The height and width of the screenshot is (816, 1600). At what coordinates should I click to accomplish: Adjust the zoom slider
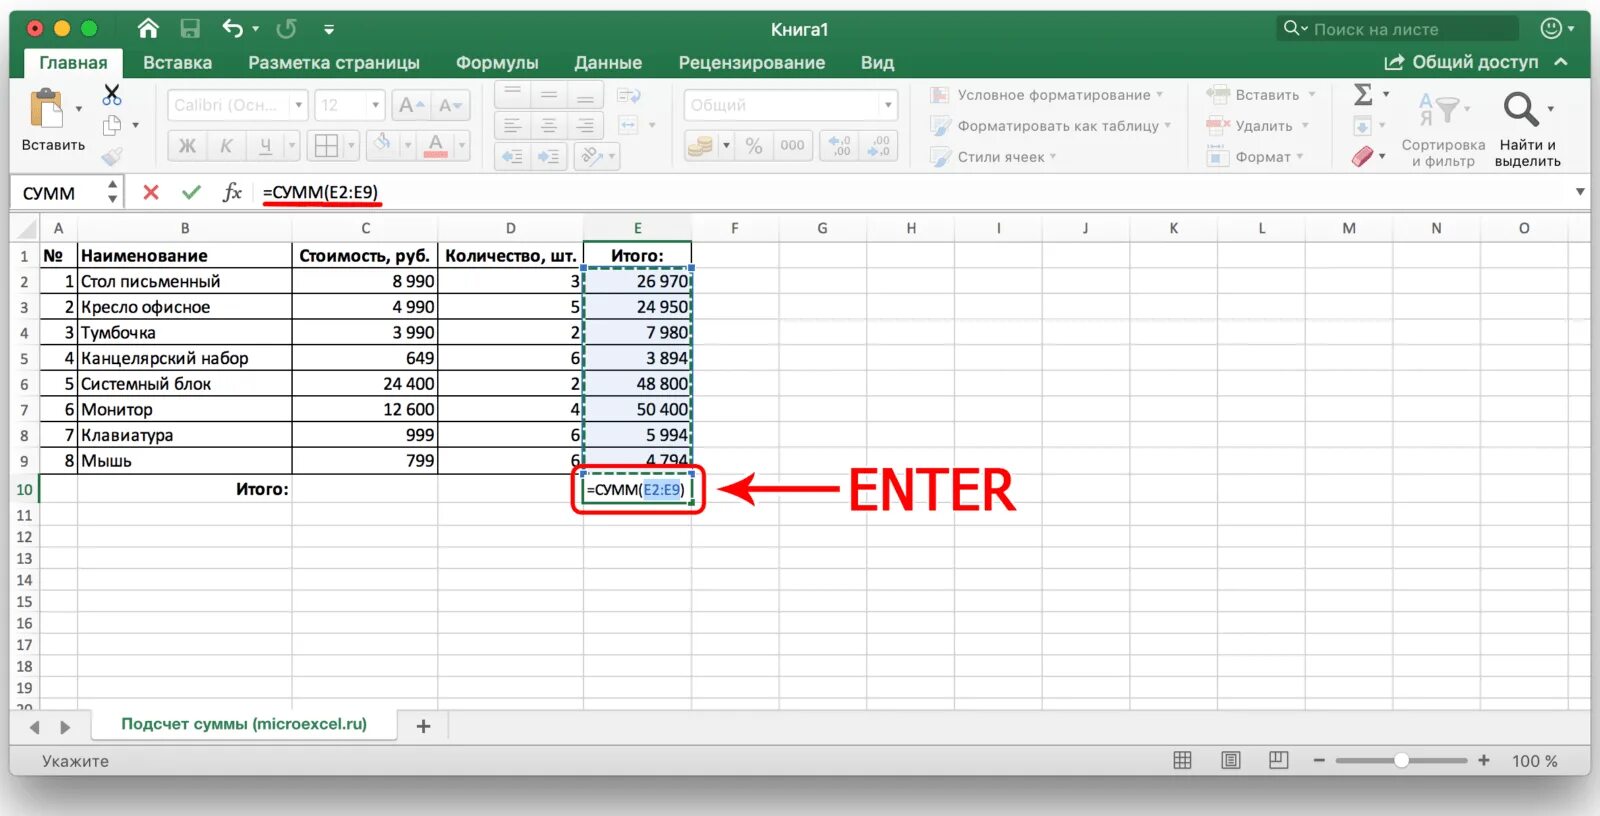1401,760
